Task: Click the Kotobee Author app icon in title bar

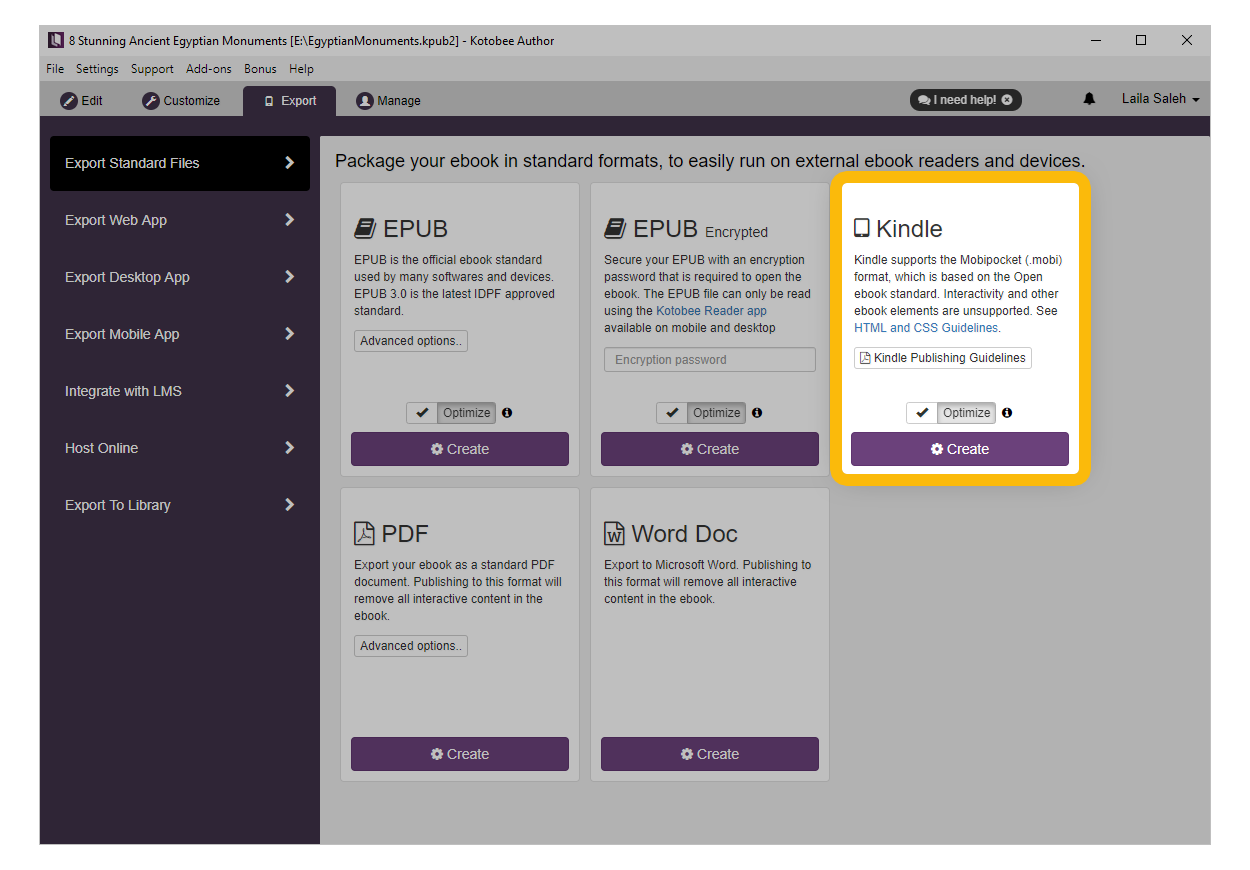Action: (56, 41)
